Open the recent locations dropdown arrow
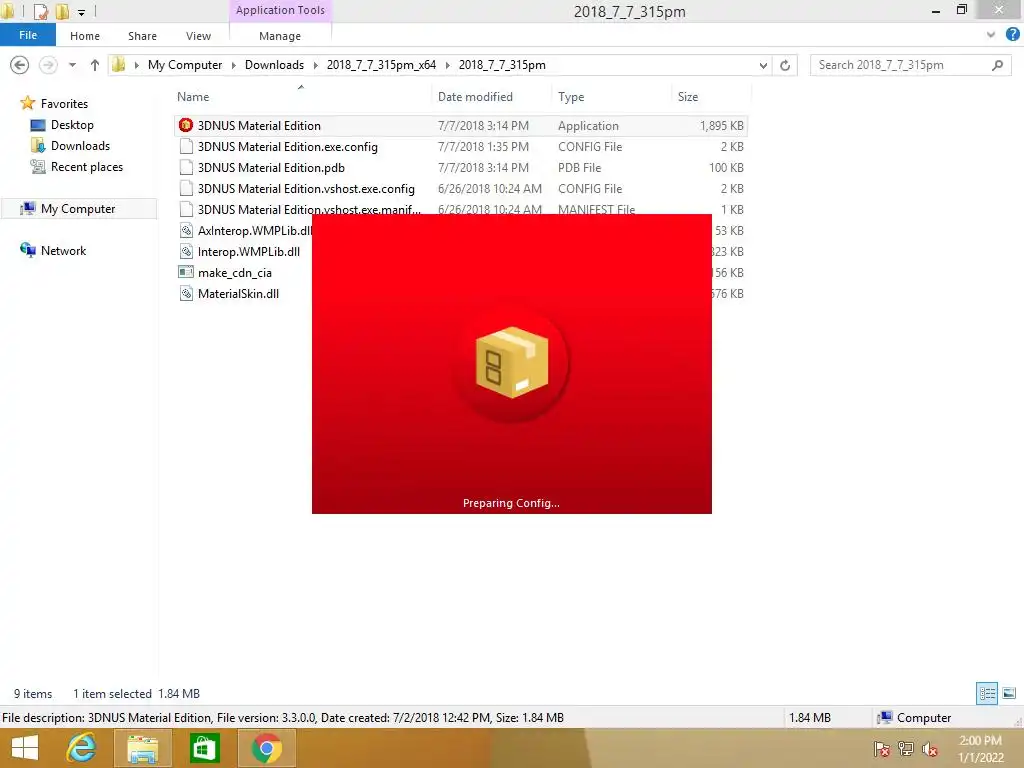This screenshot has height=768, width=1024. click(72, 65)
